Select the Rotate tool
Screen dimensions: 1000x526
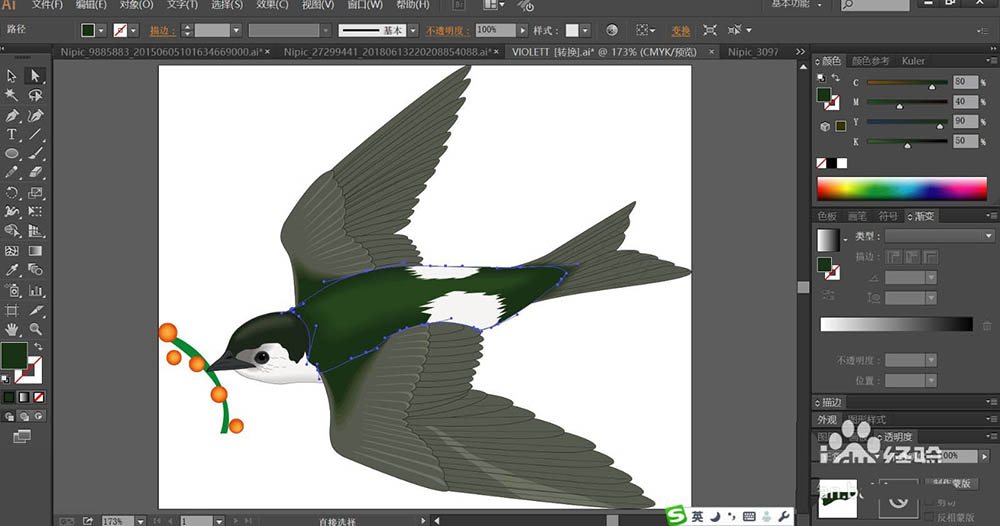point(11,193)
